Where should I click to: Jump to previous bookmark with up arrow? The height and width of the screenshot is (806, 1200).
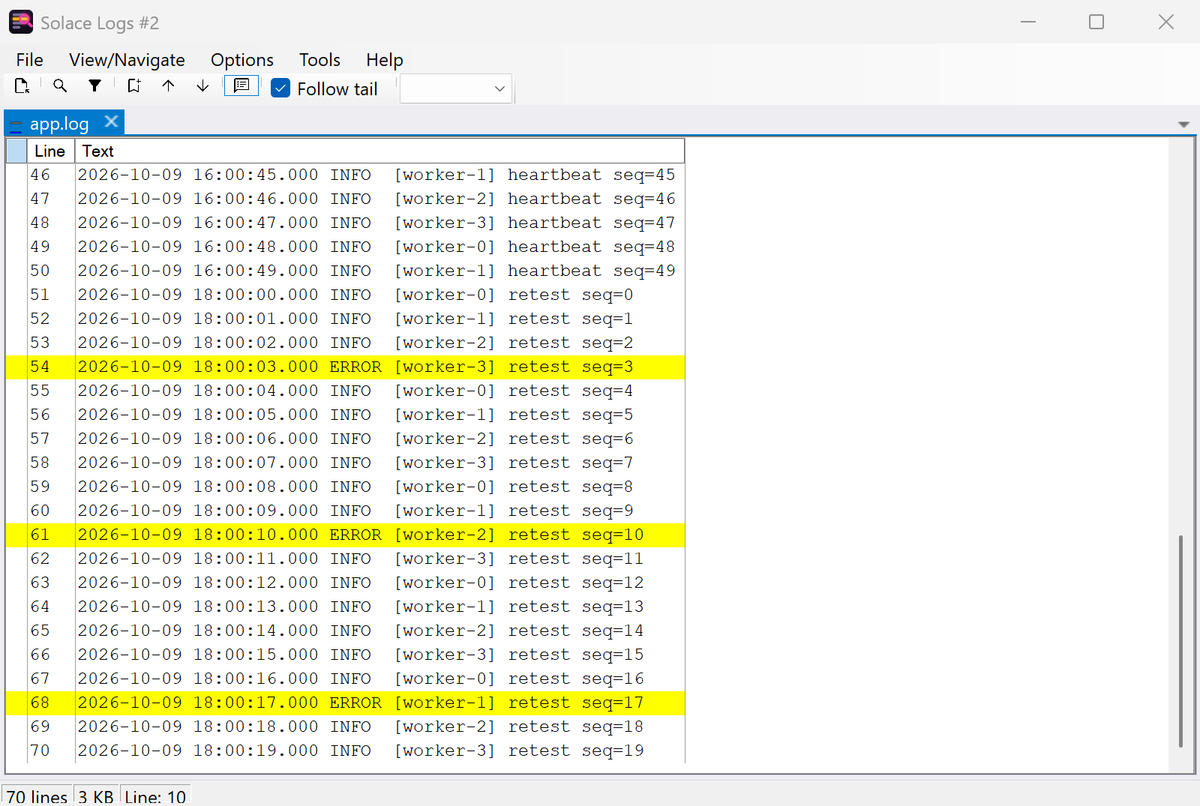(168, 87)
